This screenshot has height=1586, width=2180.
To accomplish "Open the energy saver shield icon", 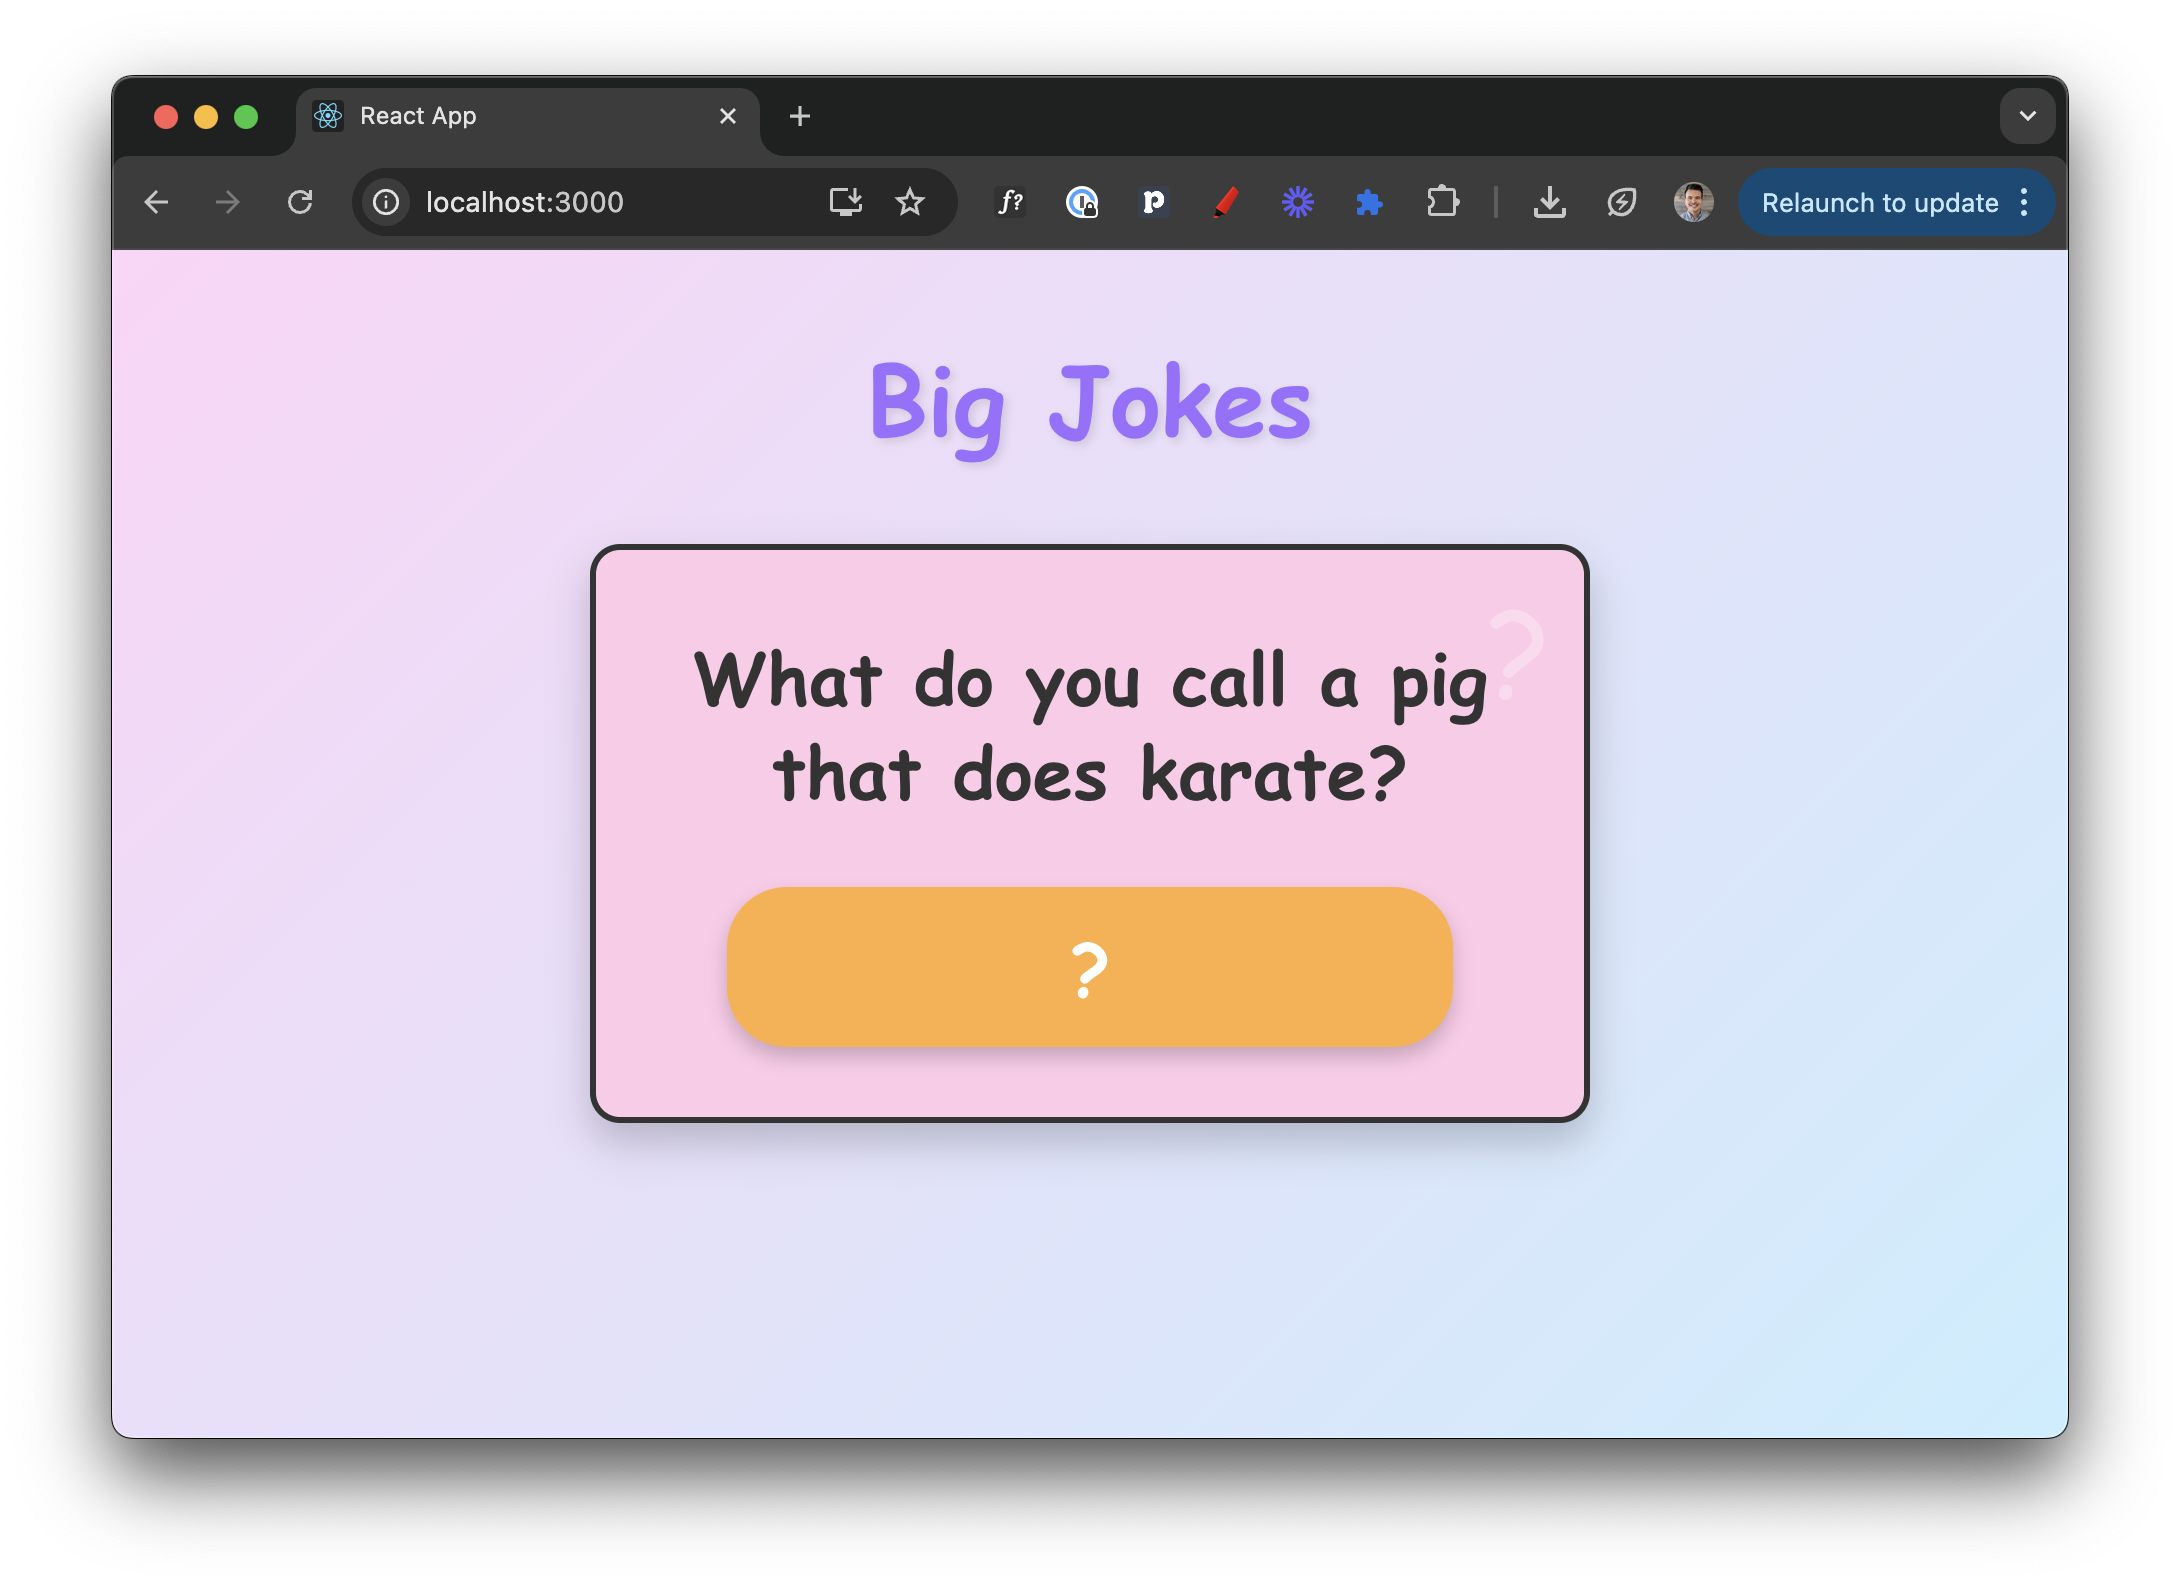I will 1621,202.
